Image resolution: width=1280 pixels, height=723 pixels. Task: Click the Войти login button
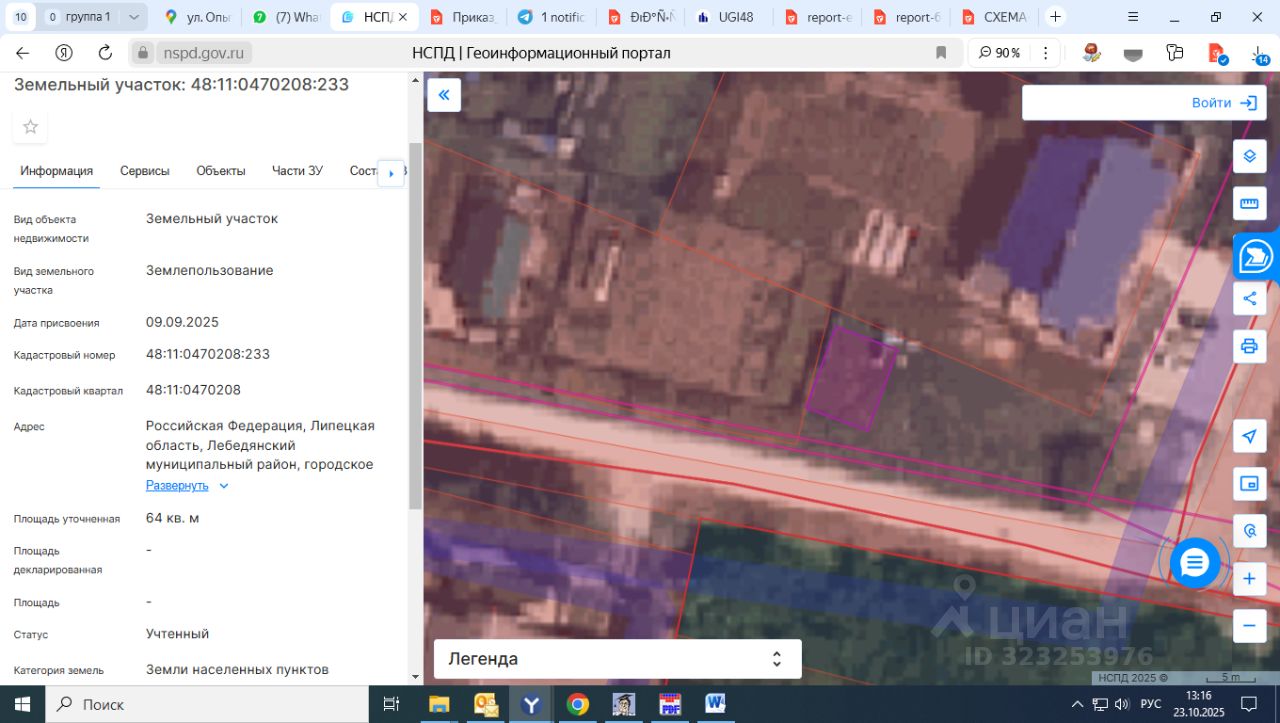pos(1223,103)
